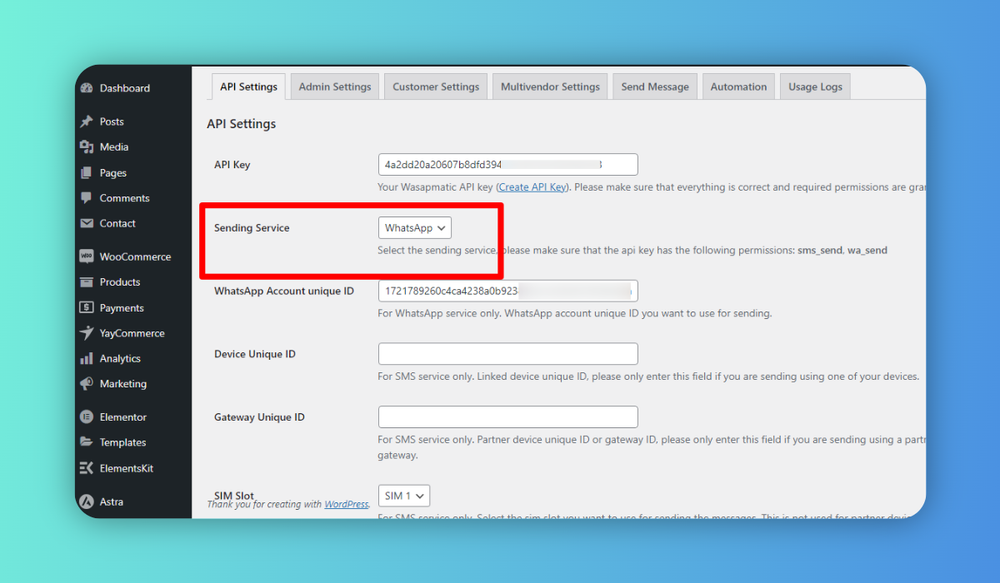Image resolution: width=1000 pixels, height=583 pixels.
Task: Click the Astra logo icon
Action: pos(87,501)
